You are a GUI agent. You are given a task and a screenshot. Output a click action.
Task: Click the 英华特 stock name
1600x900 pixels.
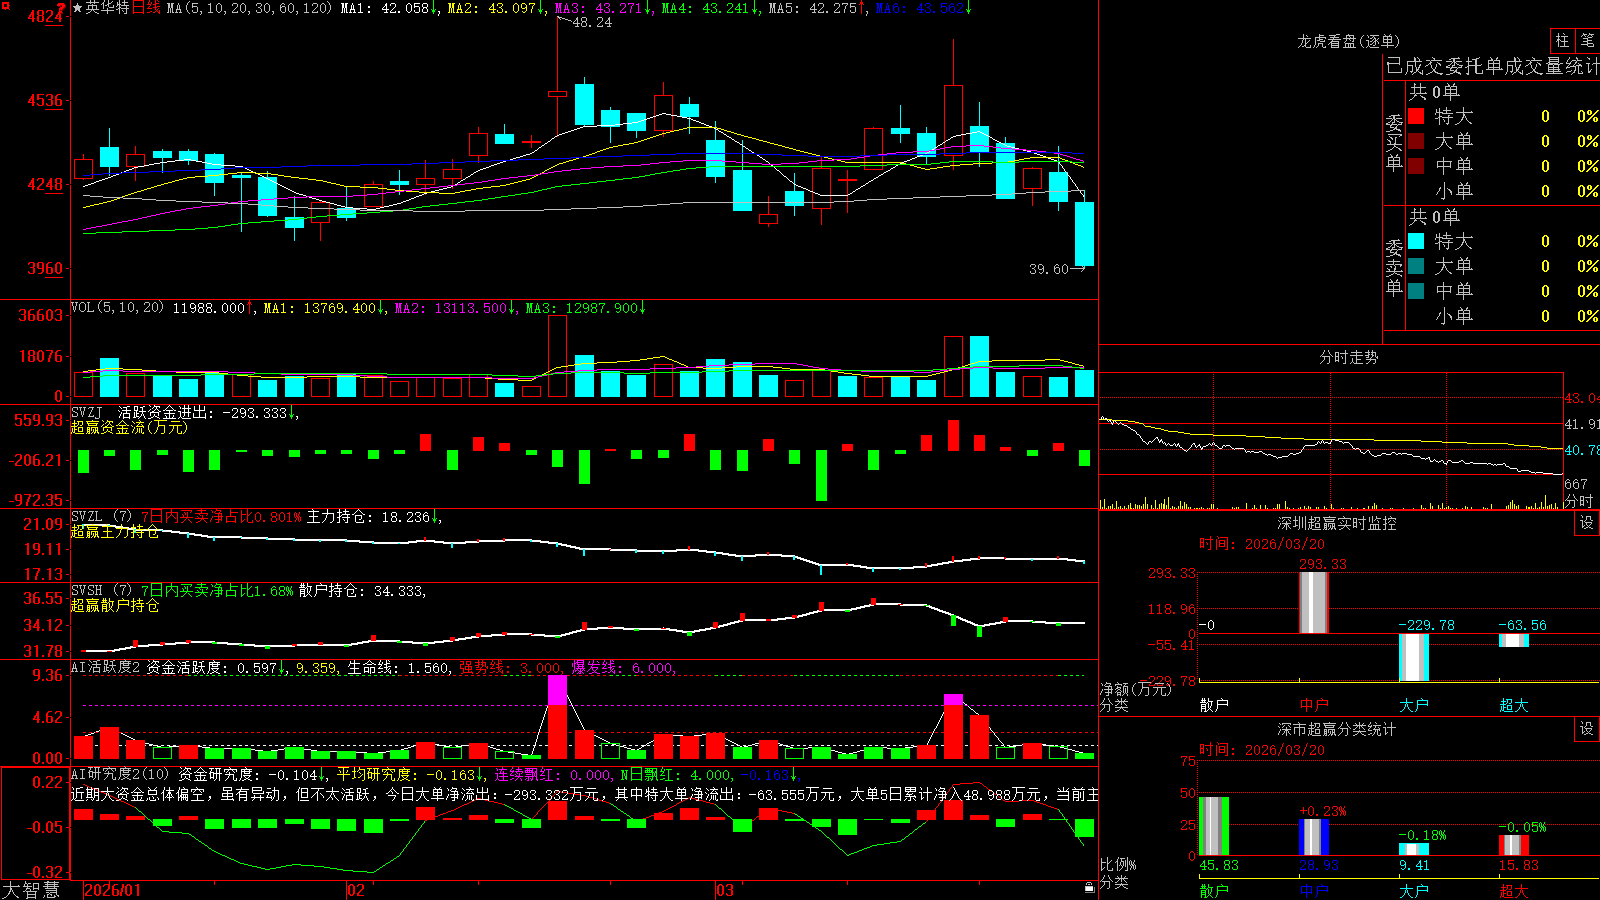pos(107,8)
